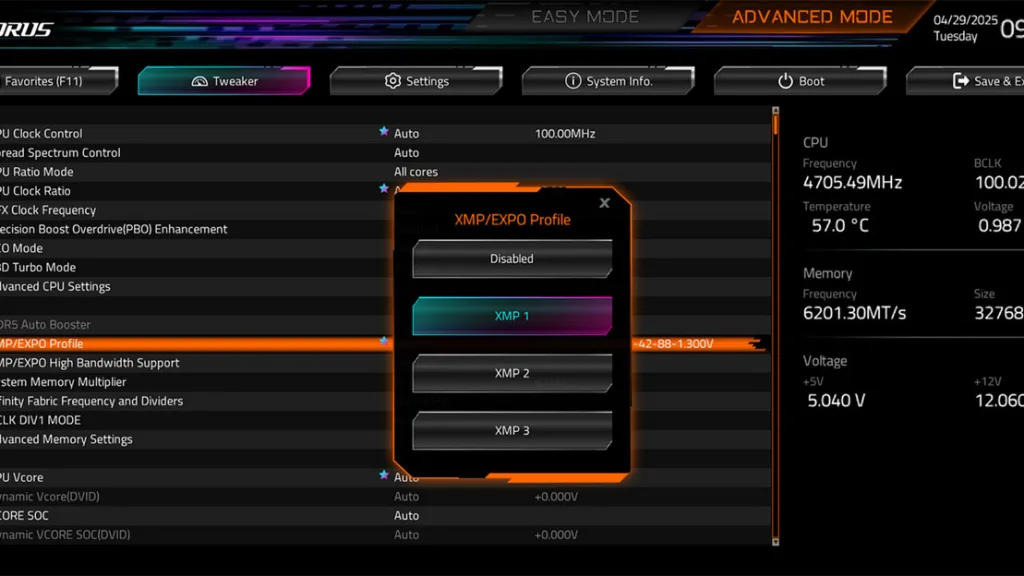Viewport: 1024px width, 576px height.
Task: Click memory frequency 6201.30MT/s readout
Action: (854, 313)
